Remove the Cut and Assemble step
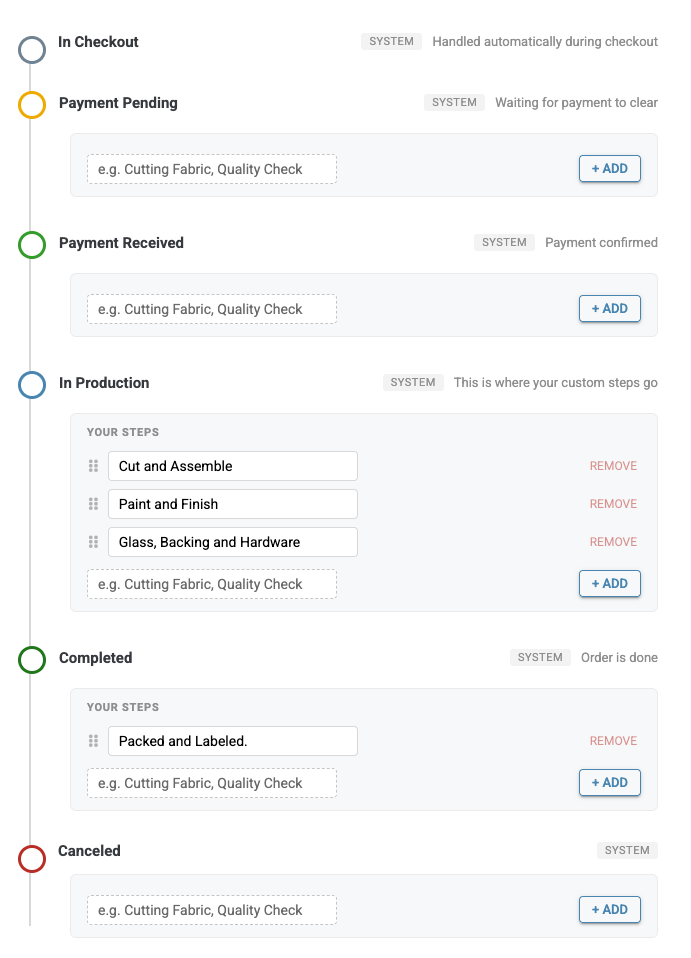This screenshot has height=958, width=691. pyautogui.click(x=613, y=465)
